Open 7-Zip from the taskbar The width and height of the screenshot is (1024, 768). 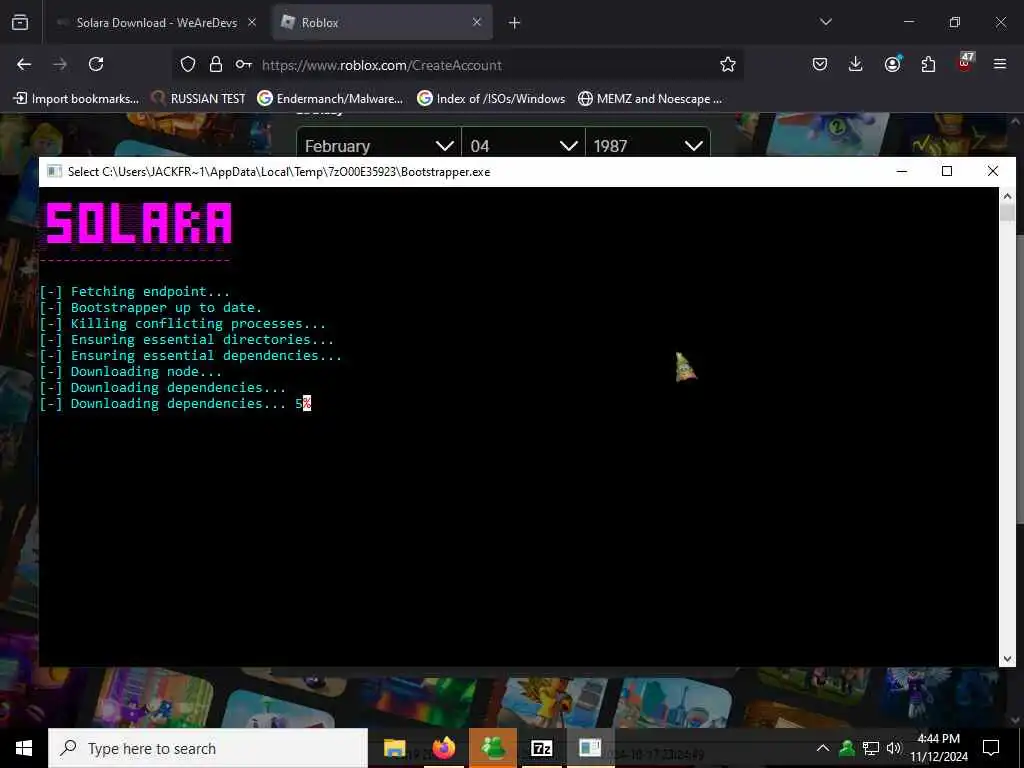tap(542, 748)
